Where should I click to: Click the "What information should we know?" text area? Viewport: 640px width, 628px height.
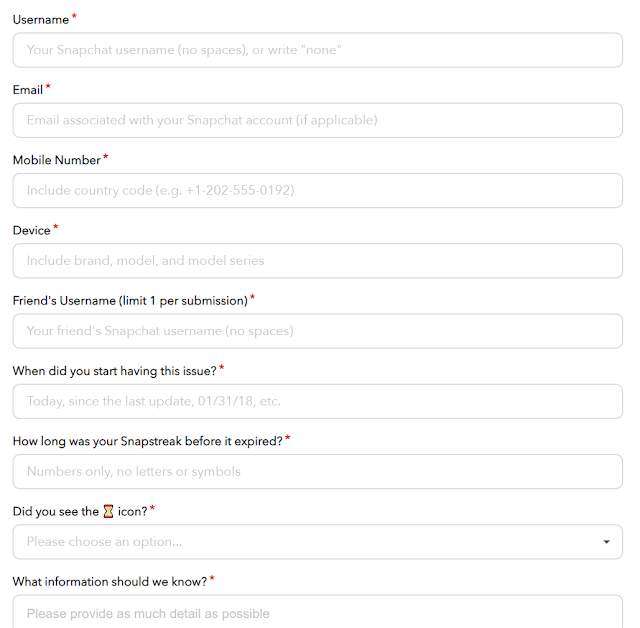318,611
